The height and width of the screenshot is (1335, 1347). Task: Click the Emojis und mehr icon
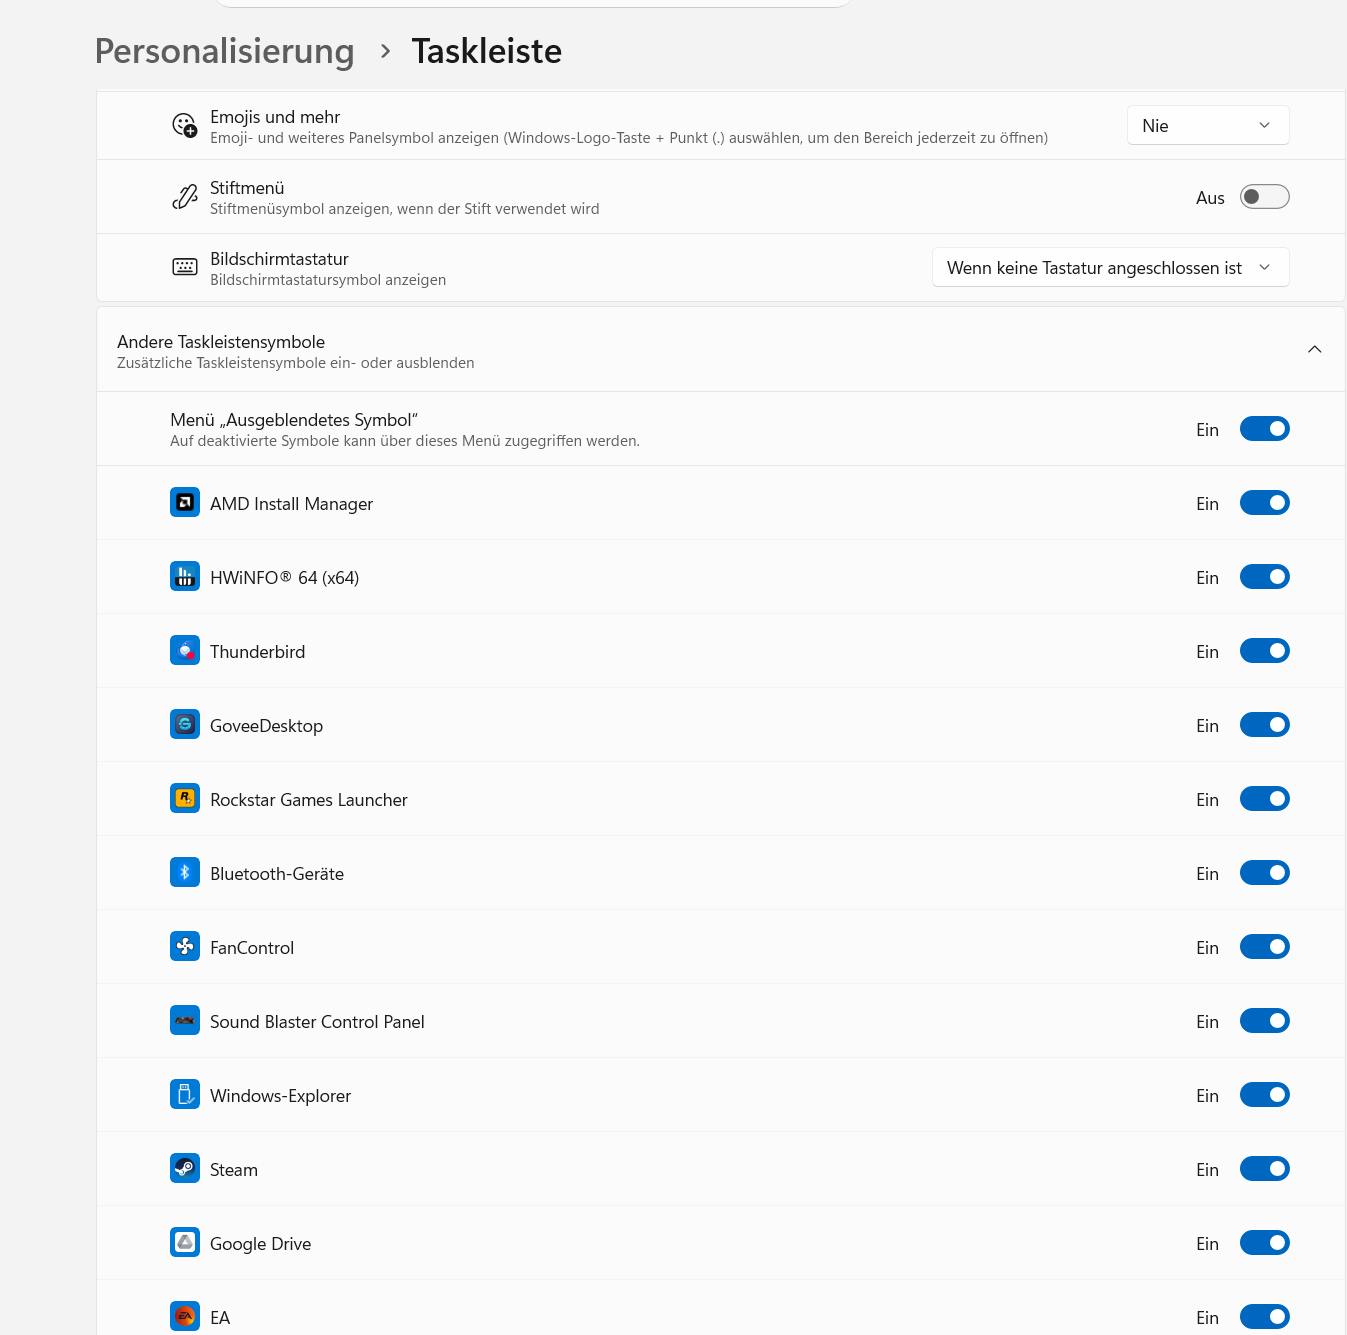click(x=185, y=126)
